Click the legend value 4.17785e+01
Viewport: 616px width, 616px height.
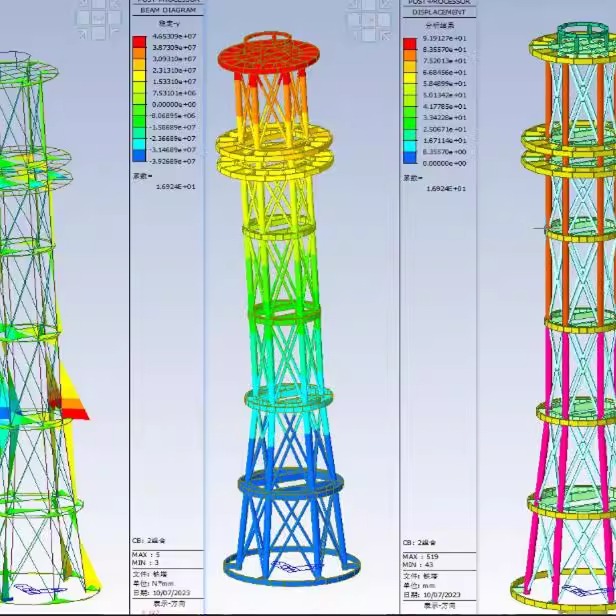pyautogui.click(x=444, y=106)
